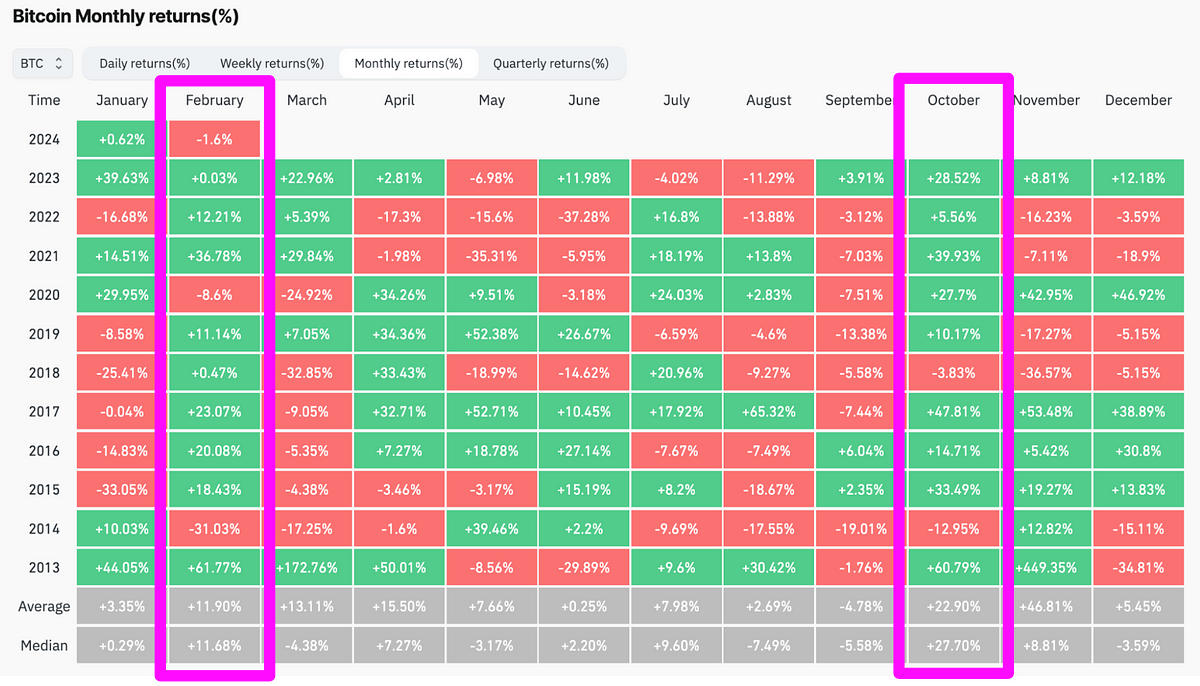The width and height of the screenshot is (1200, 686).
Task: Switch to Weekly returns(%) tab
Action: (x=272, y=63)
